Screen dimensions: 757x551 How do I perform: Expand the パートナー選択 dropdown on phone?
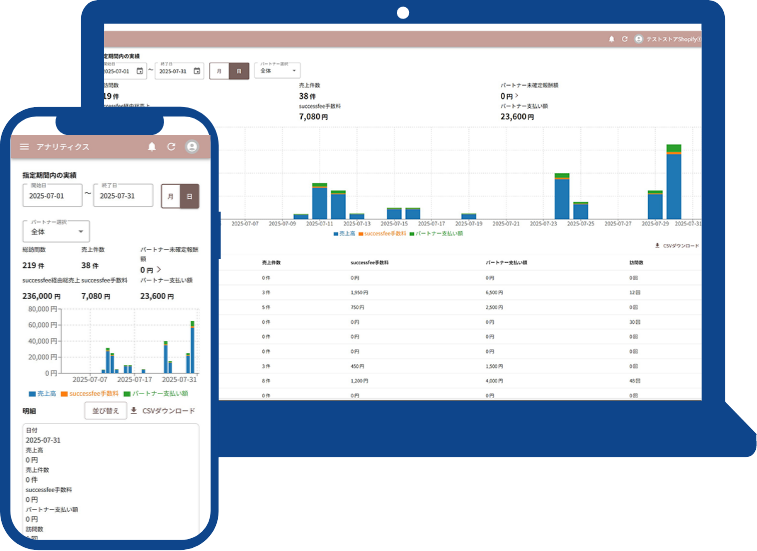56,231
